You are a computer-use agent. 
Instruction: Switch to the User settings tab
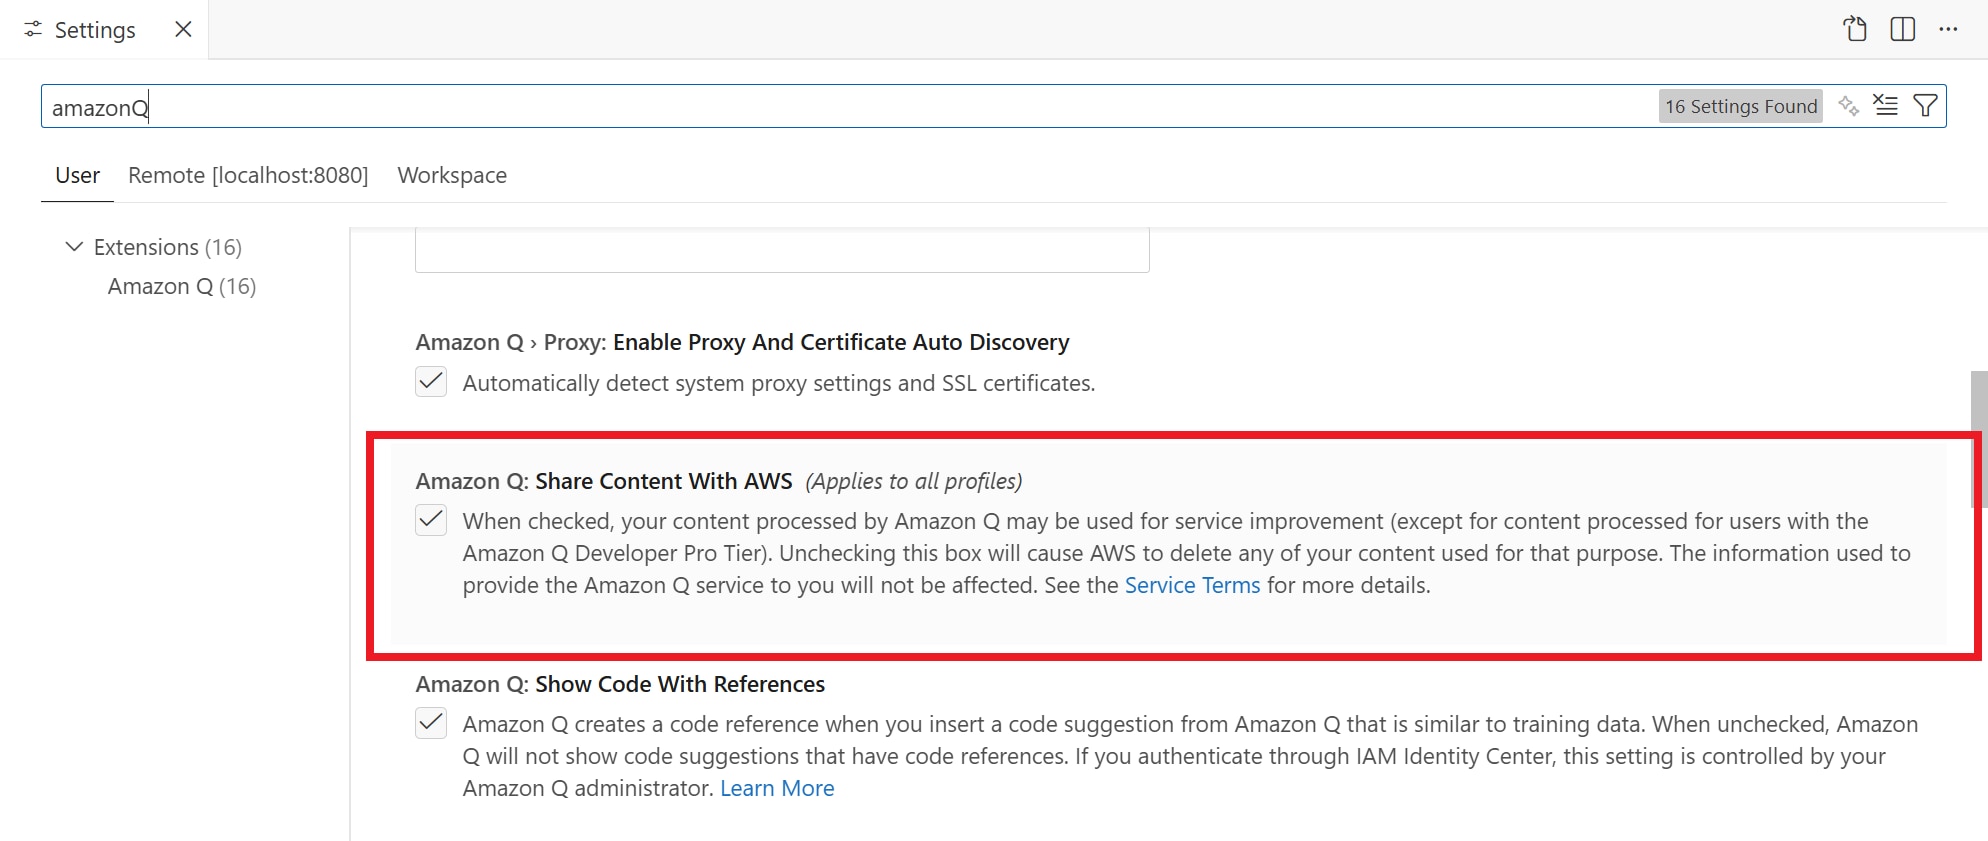[x=77, y=176]
